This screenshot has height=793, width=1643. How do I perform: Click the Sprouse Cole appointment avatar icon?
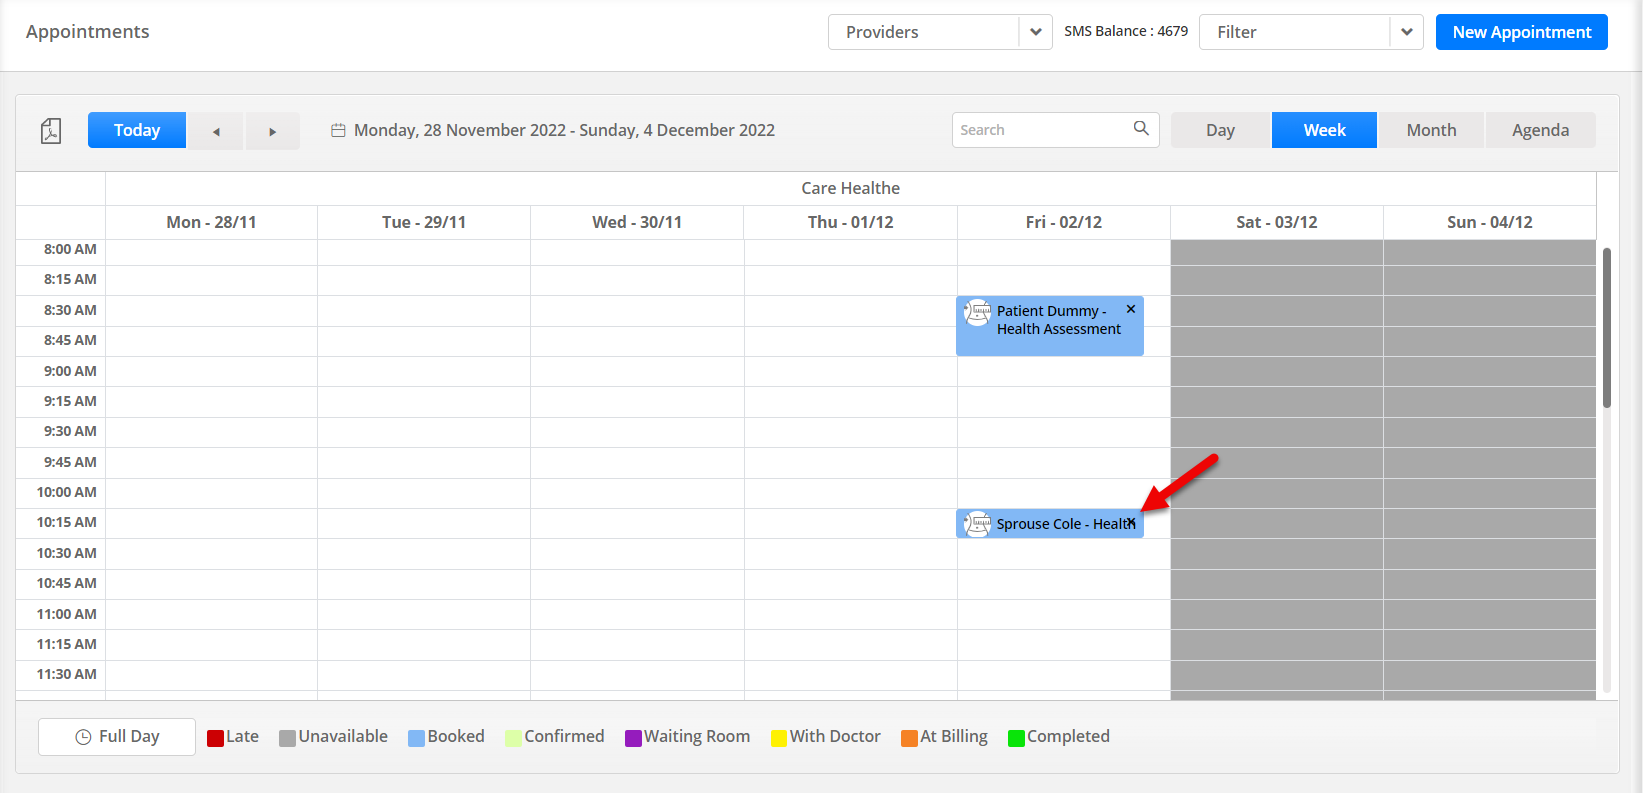point(977,523)
